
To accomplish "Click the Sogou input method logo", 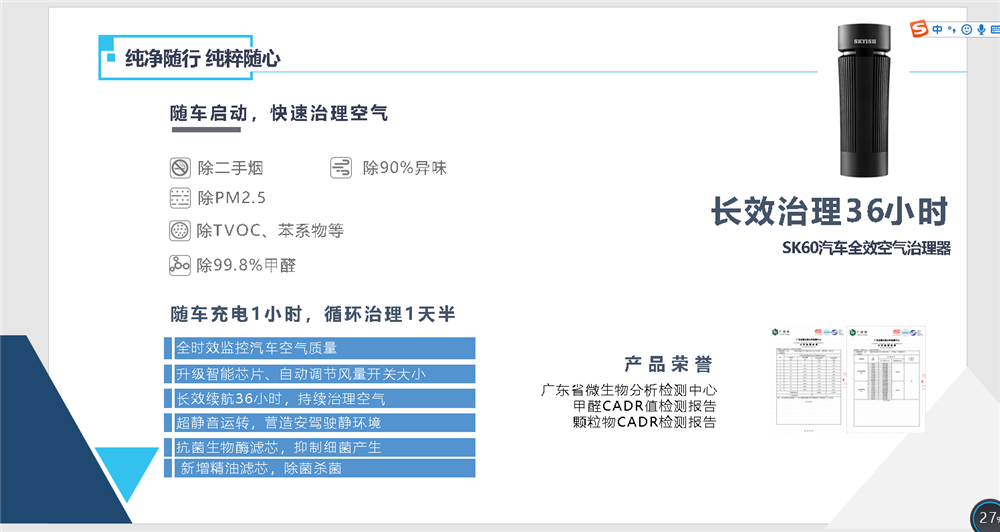I will point(919,29).
